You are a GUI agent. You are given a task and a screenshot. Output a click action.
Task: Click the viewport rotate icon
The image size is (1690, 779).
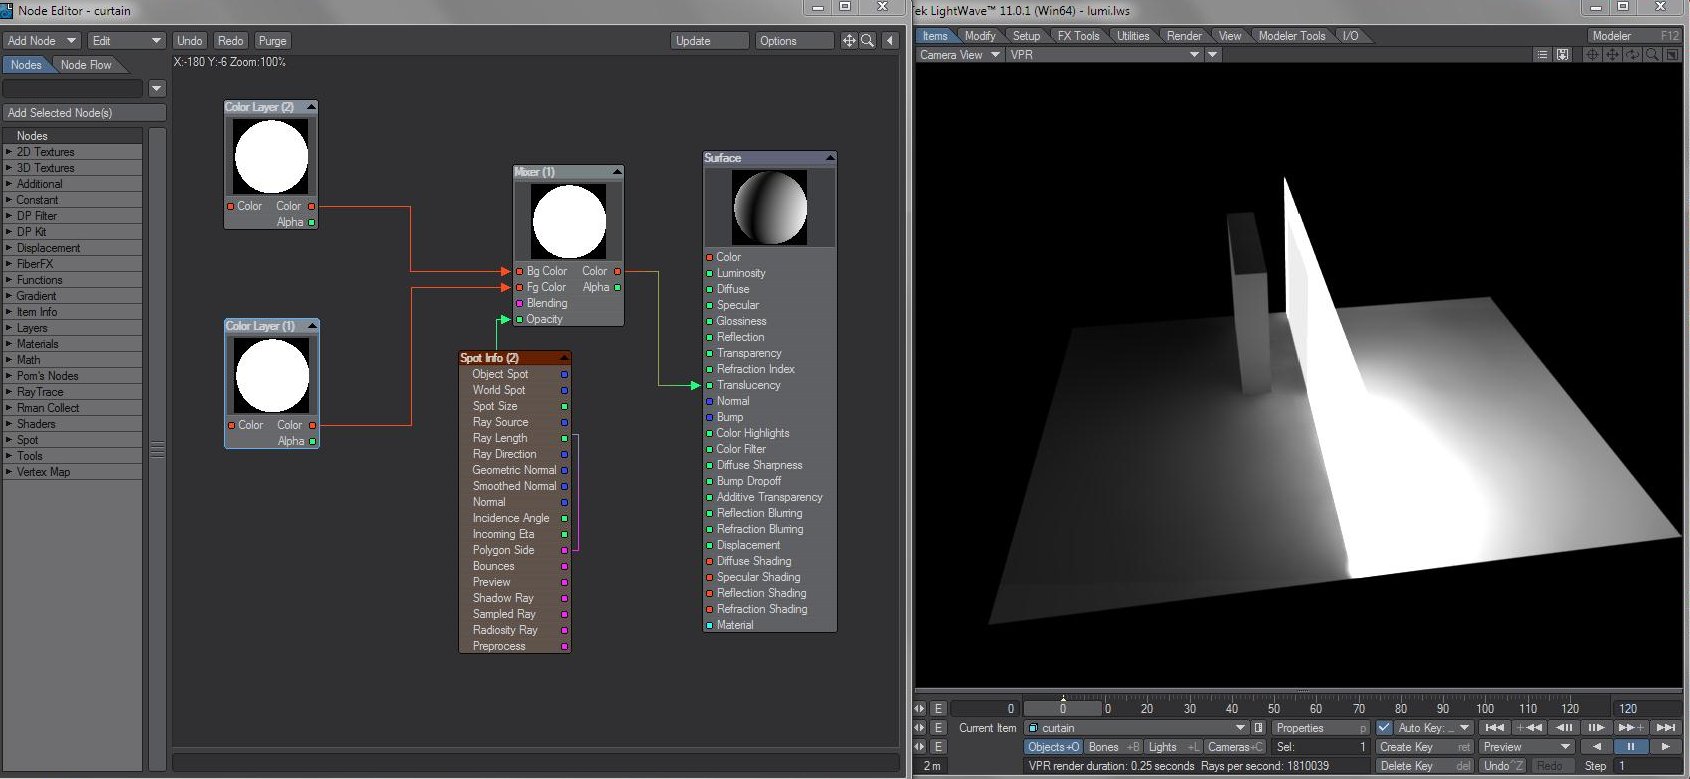(1632, 55)
